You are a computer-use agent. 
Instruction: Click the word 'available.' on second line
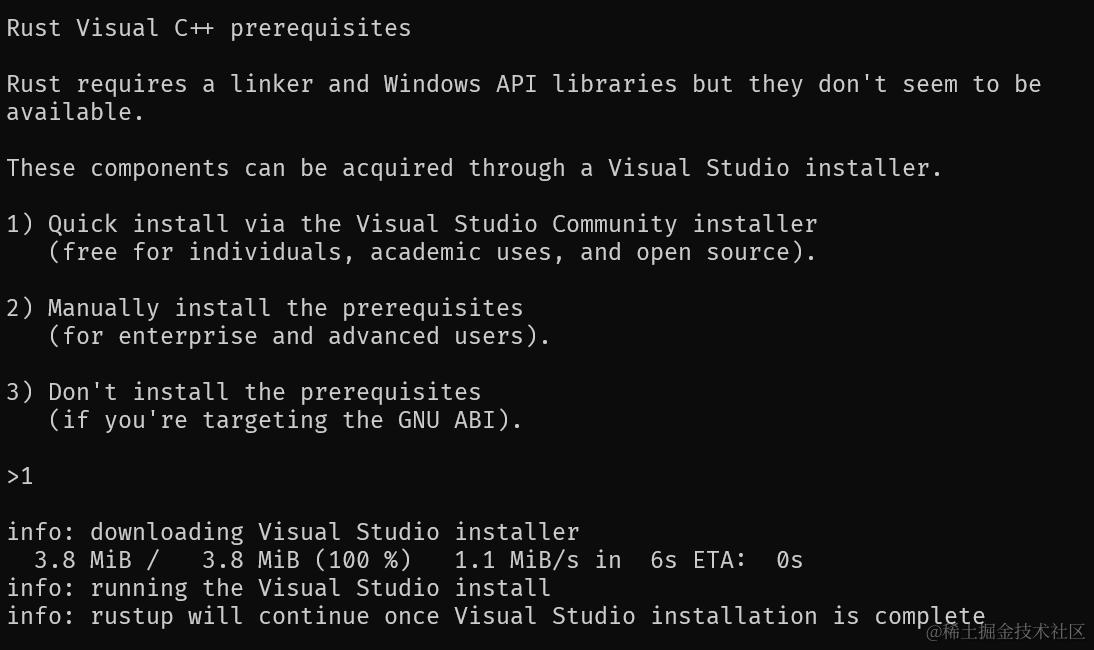pos(75,112)
